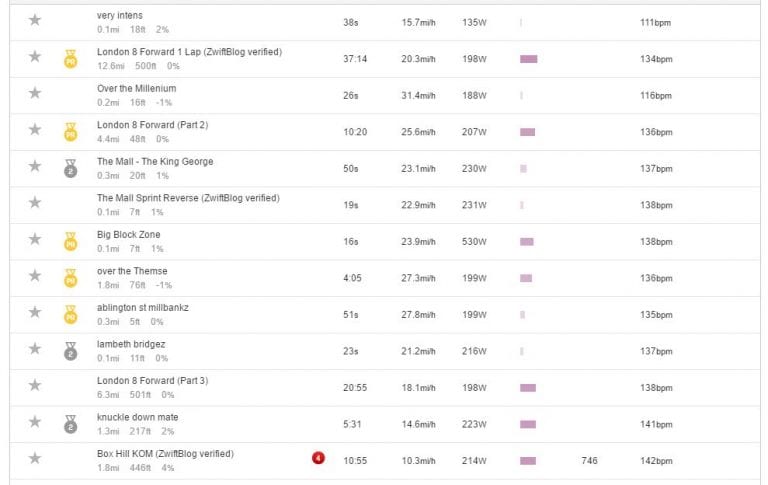The width and height of the screenshot is (768, 485).
Task: Click the red rank badge on Box Hill KOM
Action: pos(318,458)
